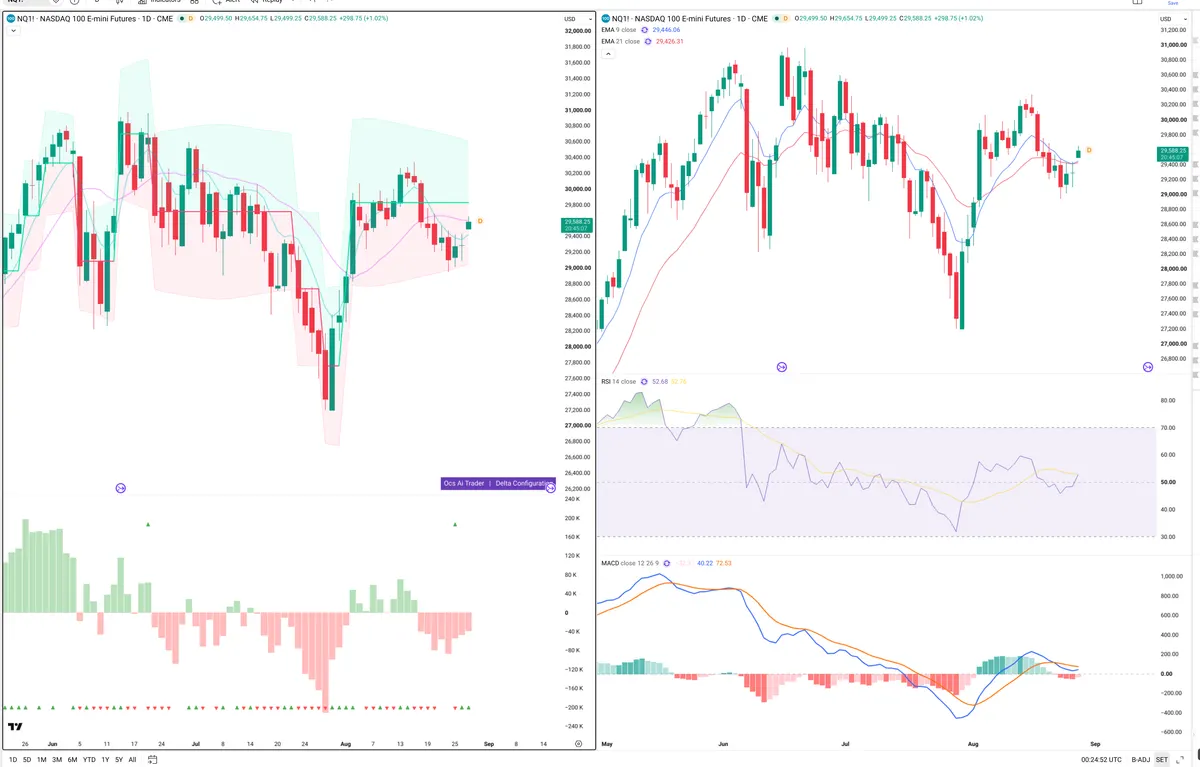Screen dimensions: 1200x767
Task: Click the Ocs Ai Trader Delta Configuration label
Action: pyautogui.click(x=497, y=483)
